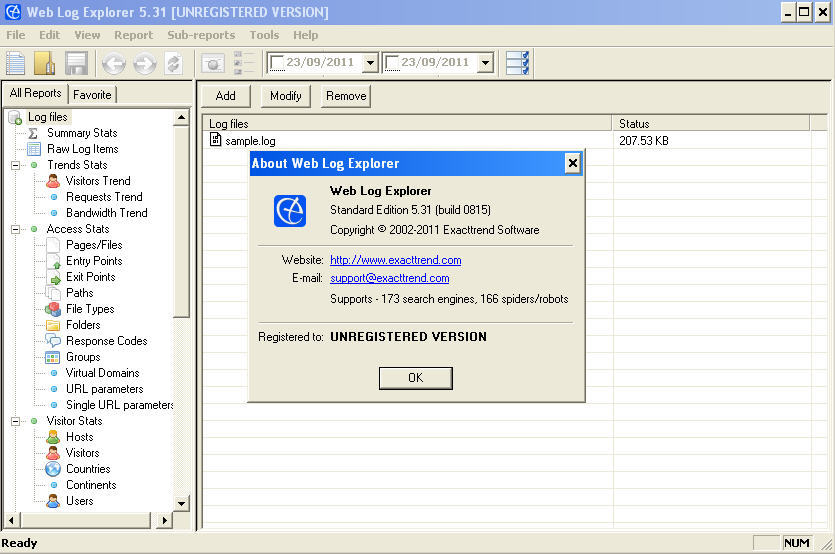The height and width of the screenshot is (554, 835).
Task: Click the new document toolbar icon
Action: pos(15,63)
